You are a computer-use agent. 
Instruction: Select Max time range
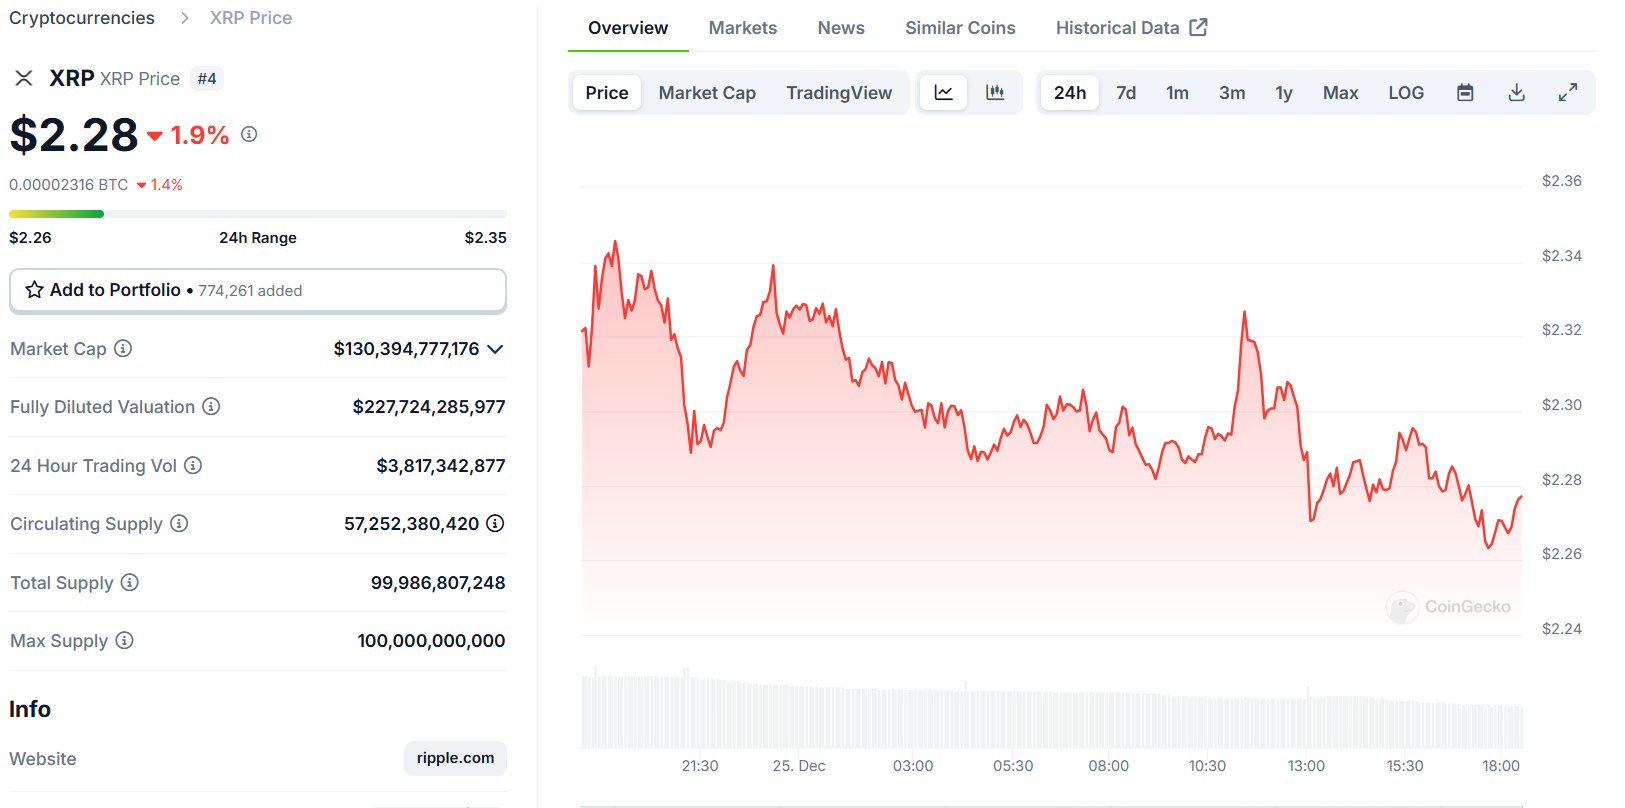point(1340,93)
